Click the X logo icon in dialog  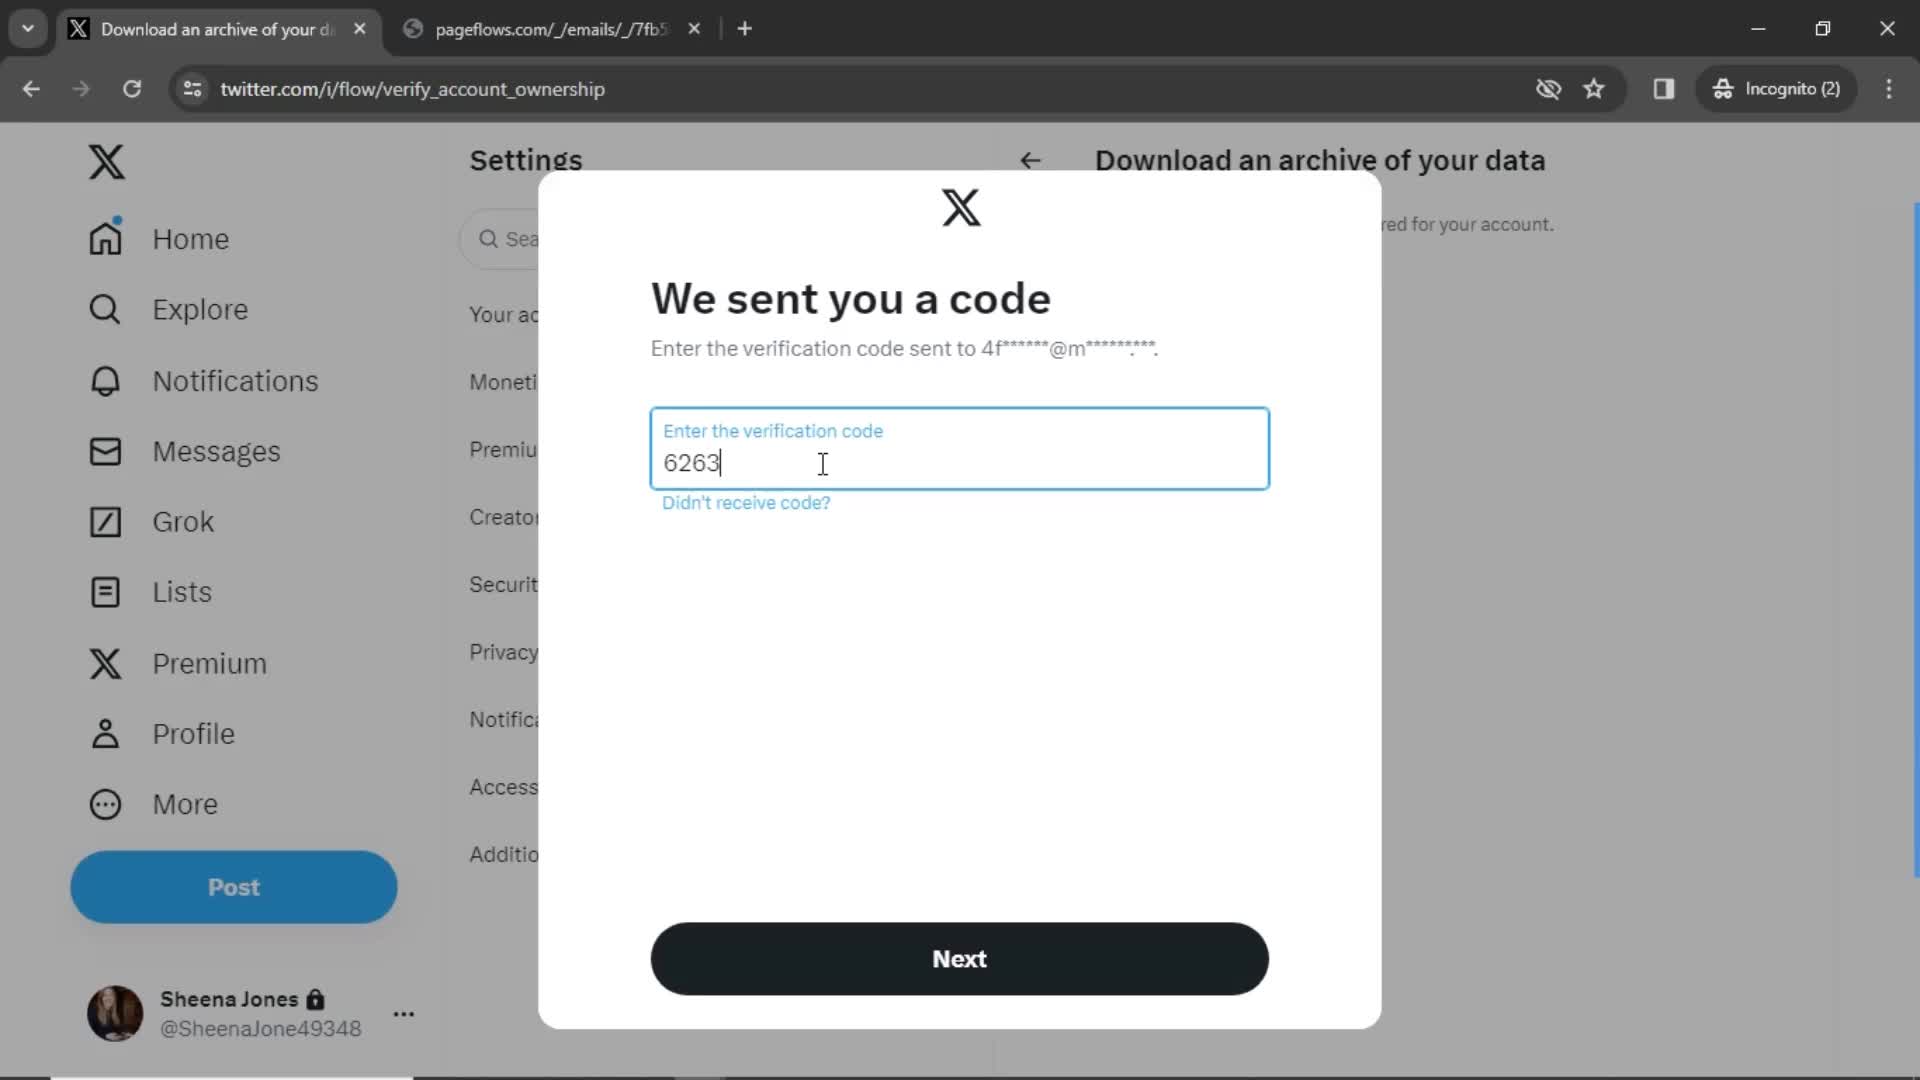coord(961,208)
